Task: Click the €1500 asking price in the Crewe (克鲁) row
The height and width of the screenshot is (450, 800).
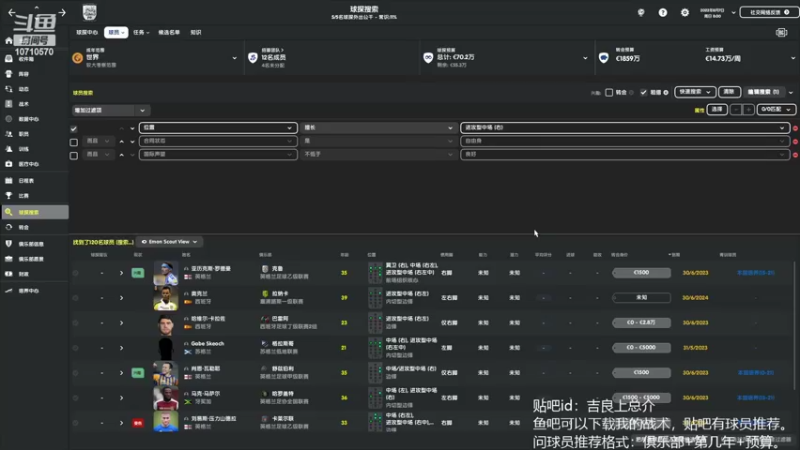Action: pyautogui.click(x=641, y=273)
